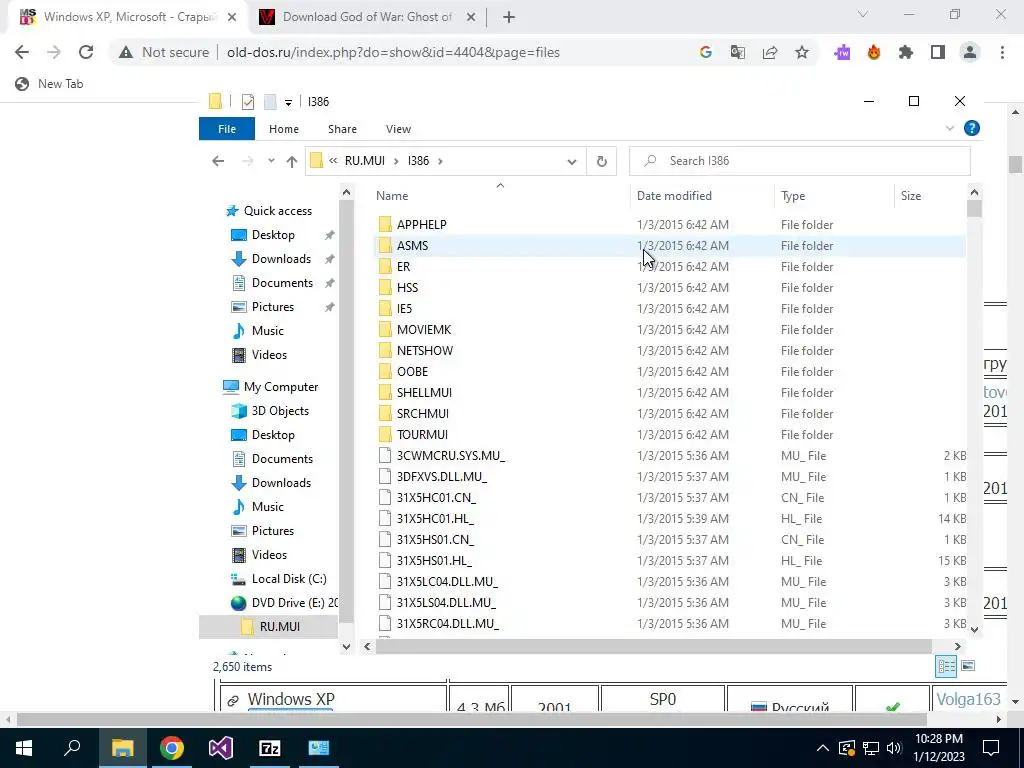1024x768 pixels.
Task: Open the Share ribbon tab
Action: 342,129
